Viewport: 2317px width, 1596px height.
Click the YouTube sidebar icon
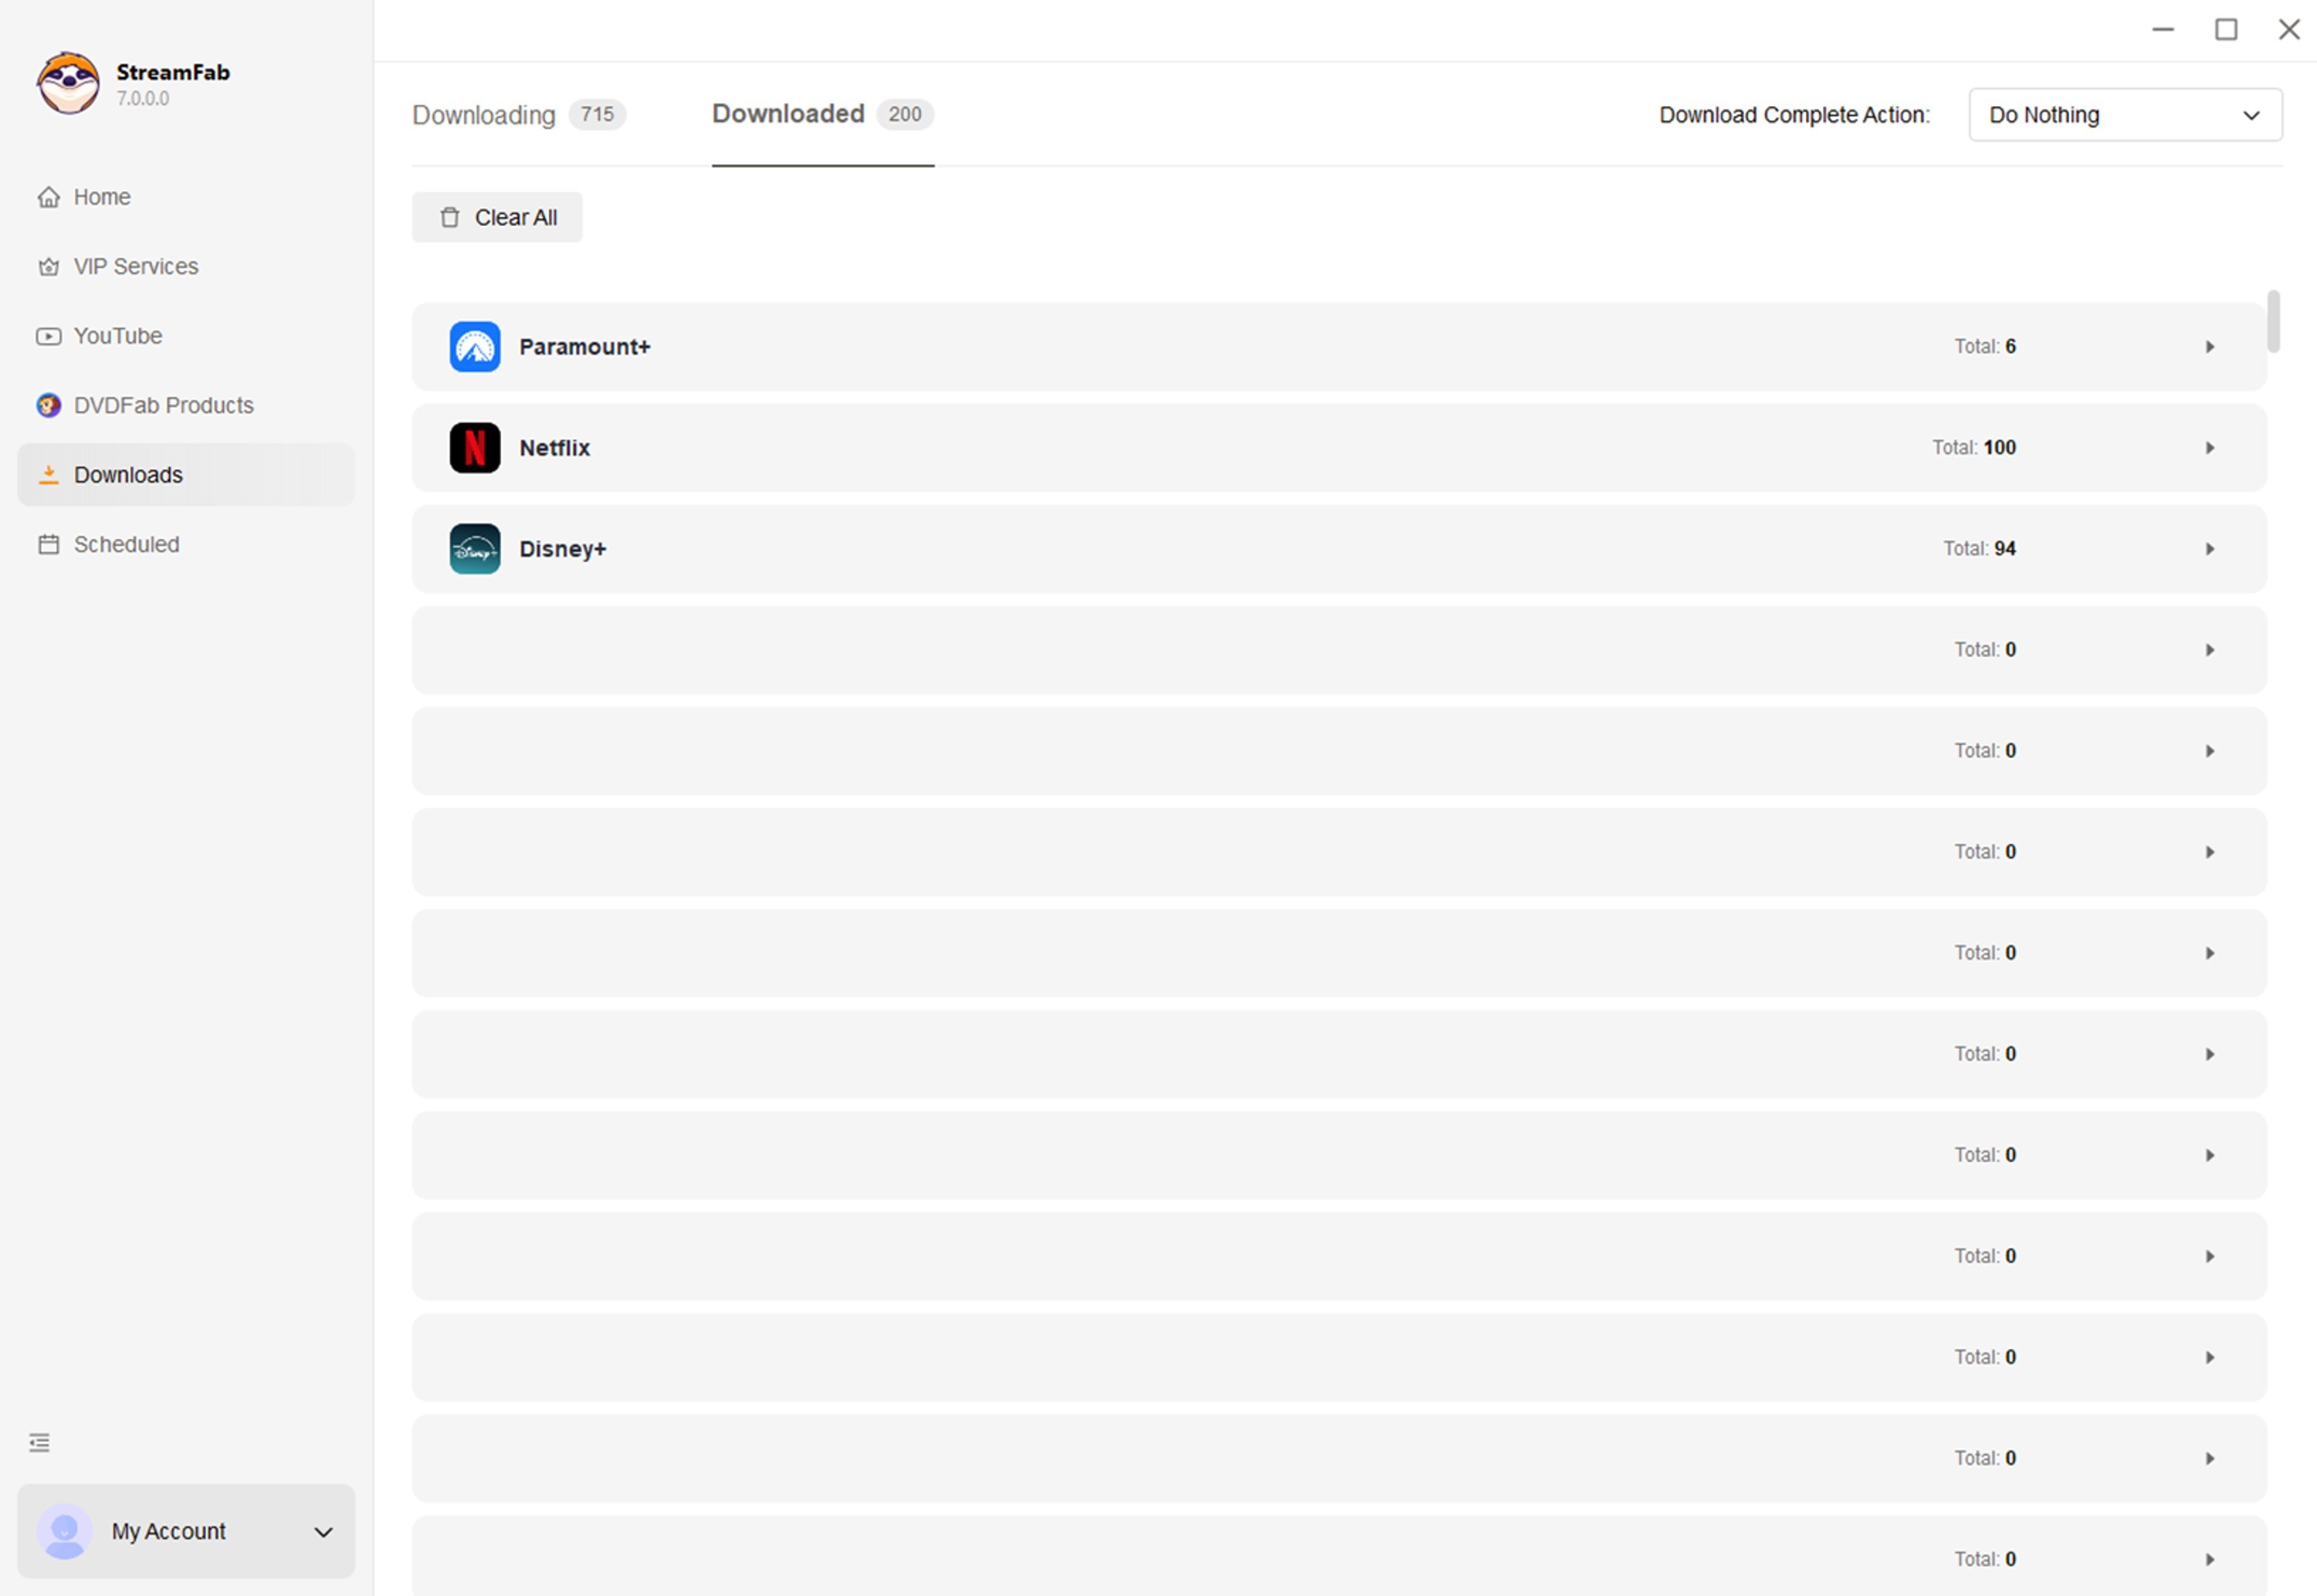coord(48,336)
